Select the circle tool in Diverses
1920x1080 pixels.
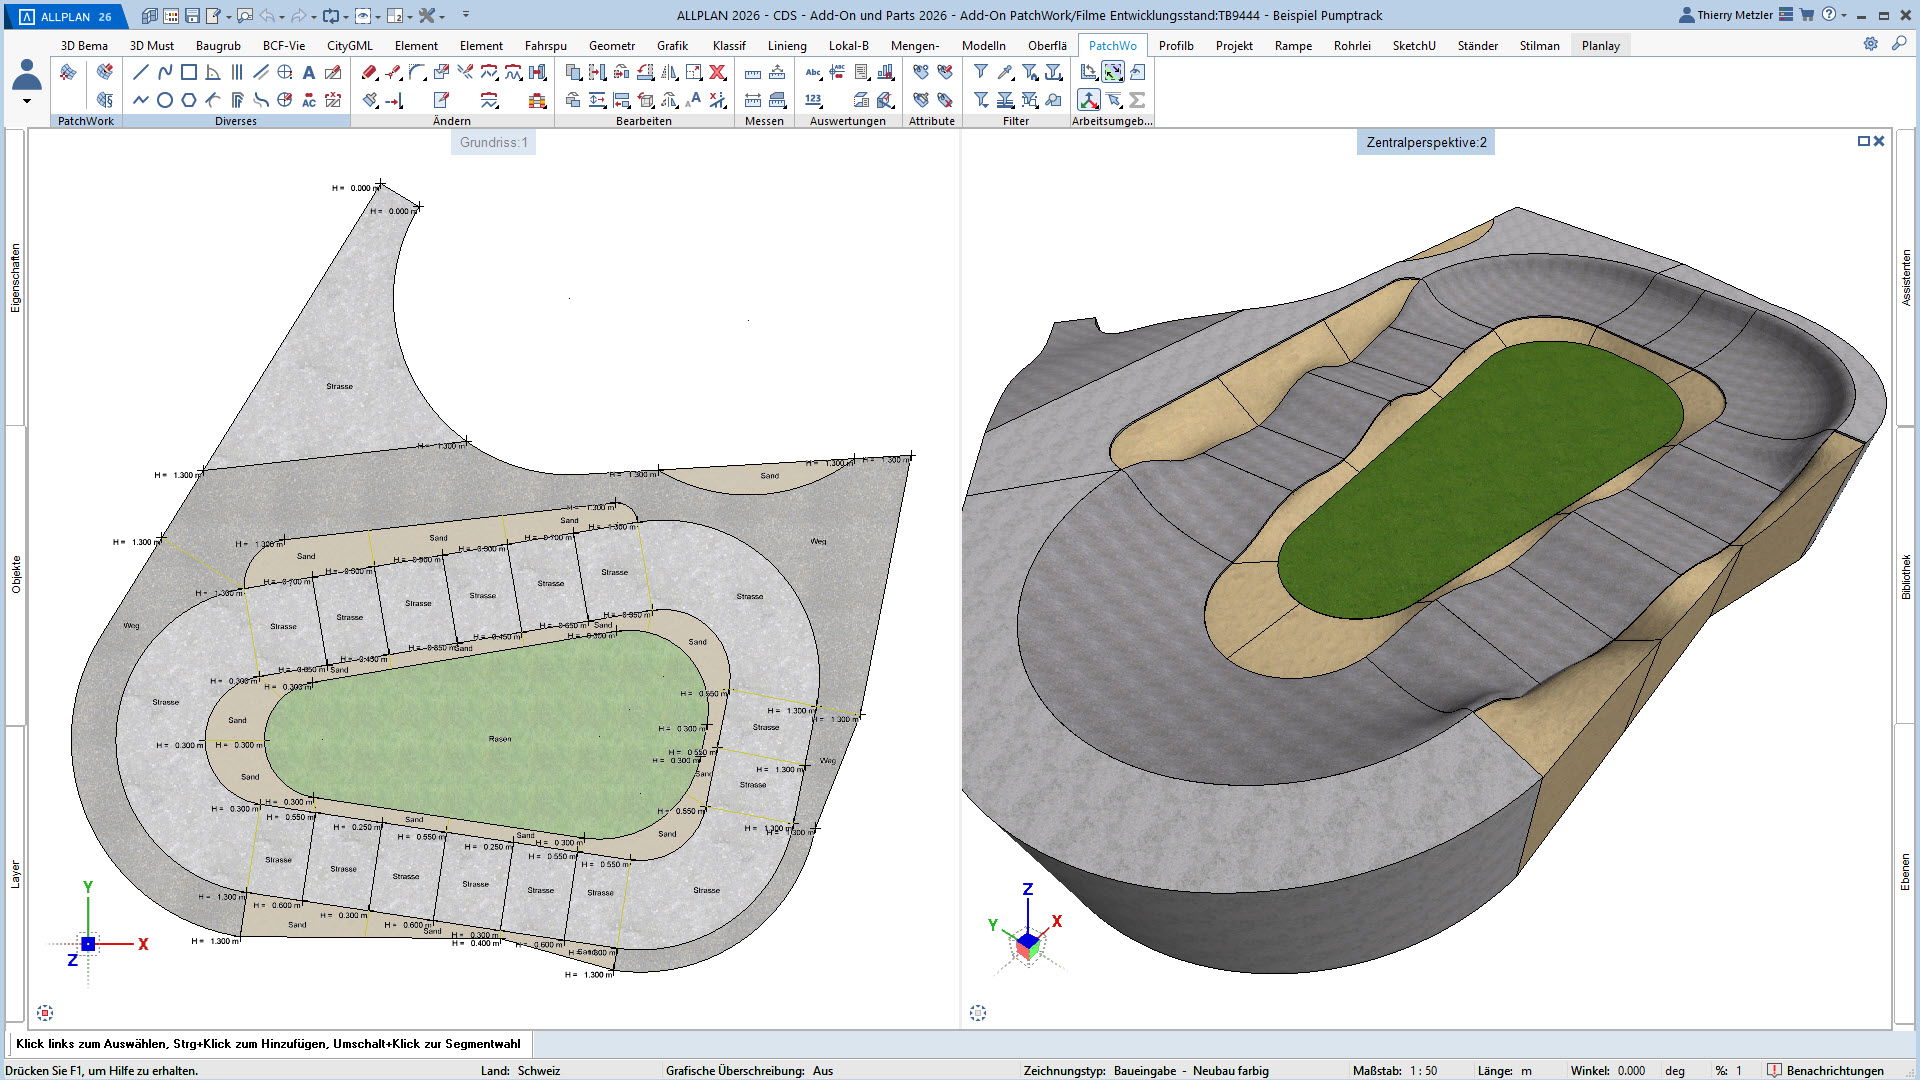pos(164,100)
